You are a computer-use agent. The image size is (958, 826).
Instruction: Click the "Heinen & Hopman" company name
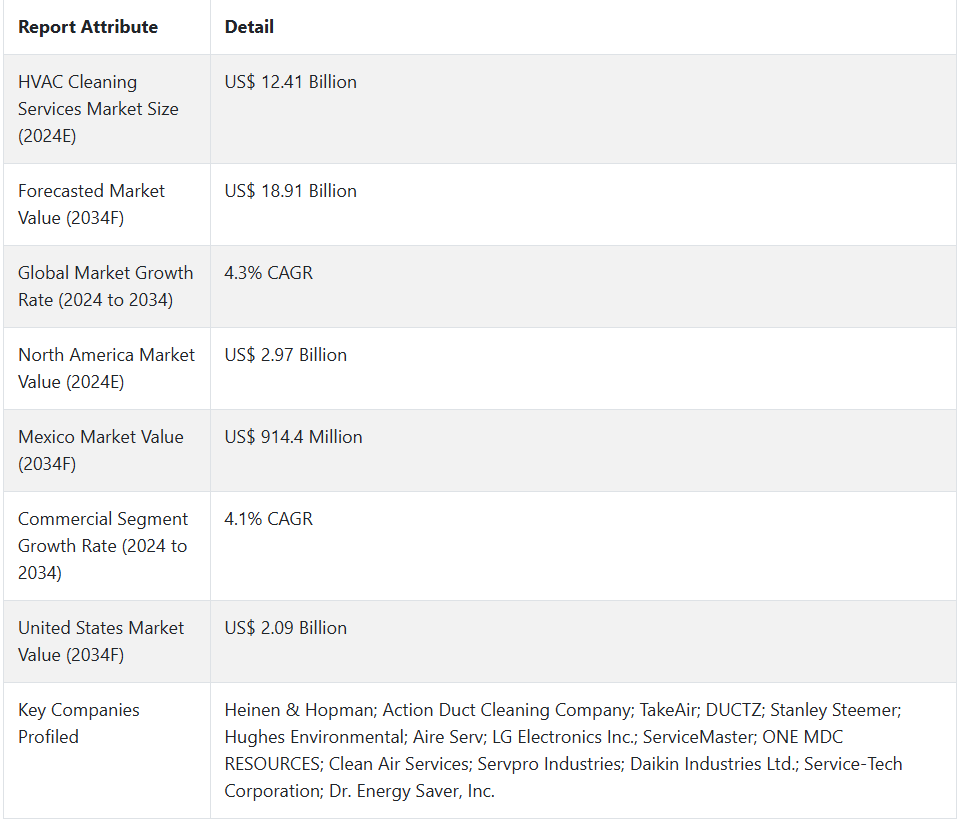tap(296, 710)
